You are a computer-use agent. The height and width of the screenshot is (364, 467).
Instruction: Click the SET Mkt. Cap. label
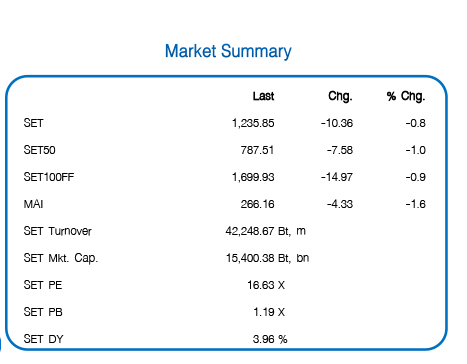point(61,258)
